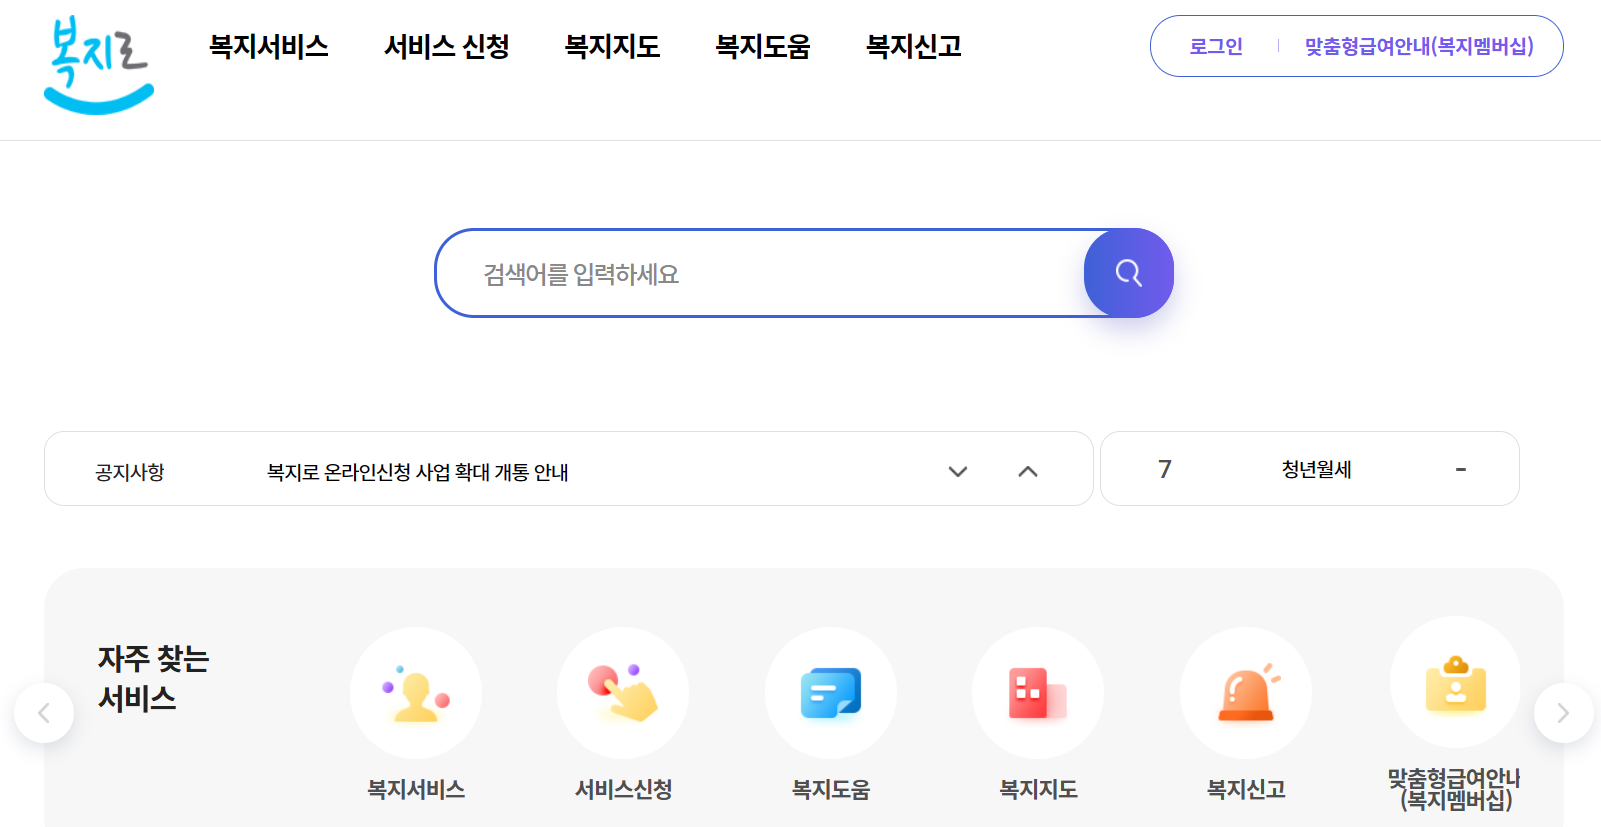The image size is (1601, 827).
Task: Open 복지도움 in top navigation
Action: click(x=763, y=46)
